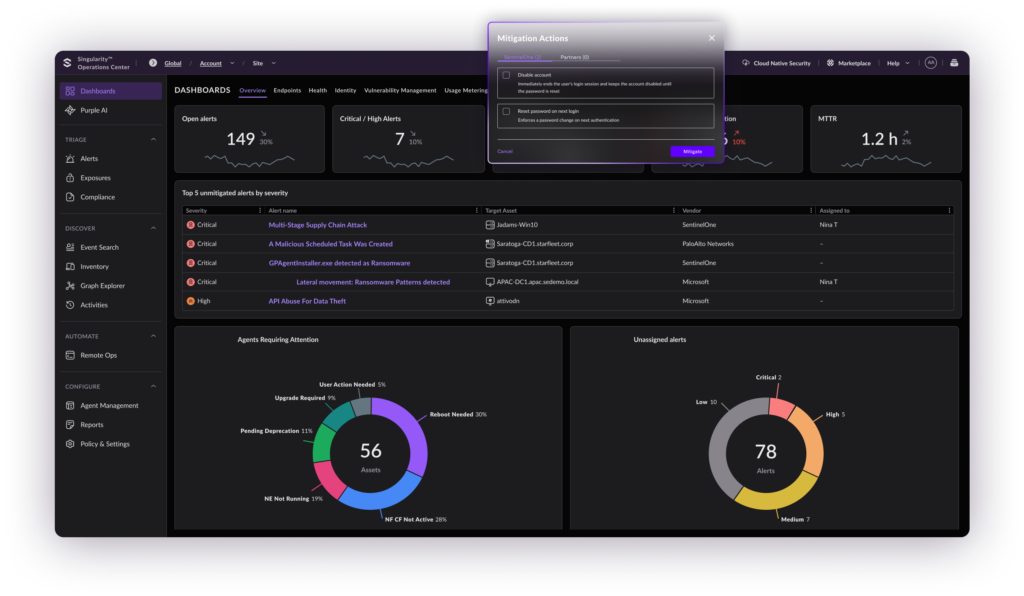Screen dimensions: 1024x596
Task: Open the Purple AI sidebar icon
Action: pyautogui.click(x=70, y=110)
